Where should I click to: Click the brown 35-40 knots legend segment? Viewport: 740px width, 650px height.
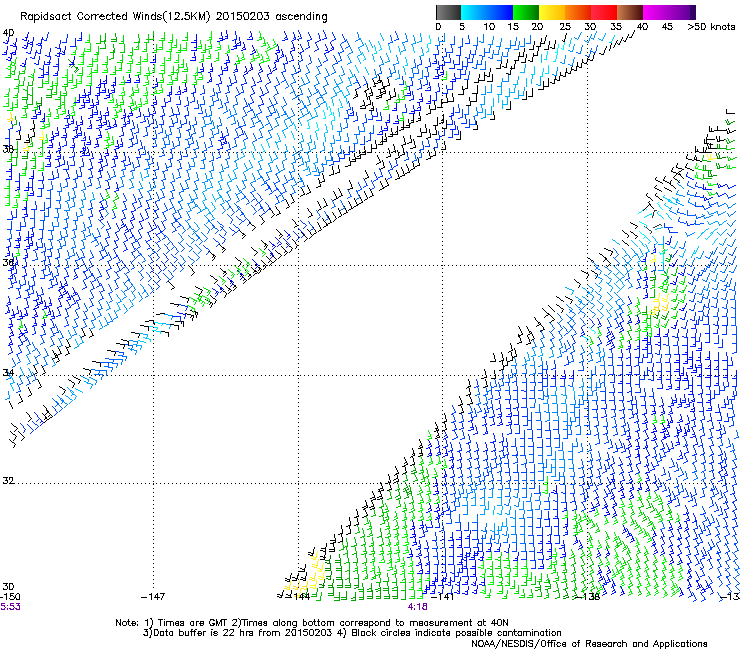630,12
